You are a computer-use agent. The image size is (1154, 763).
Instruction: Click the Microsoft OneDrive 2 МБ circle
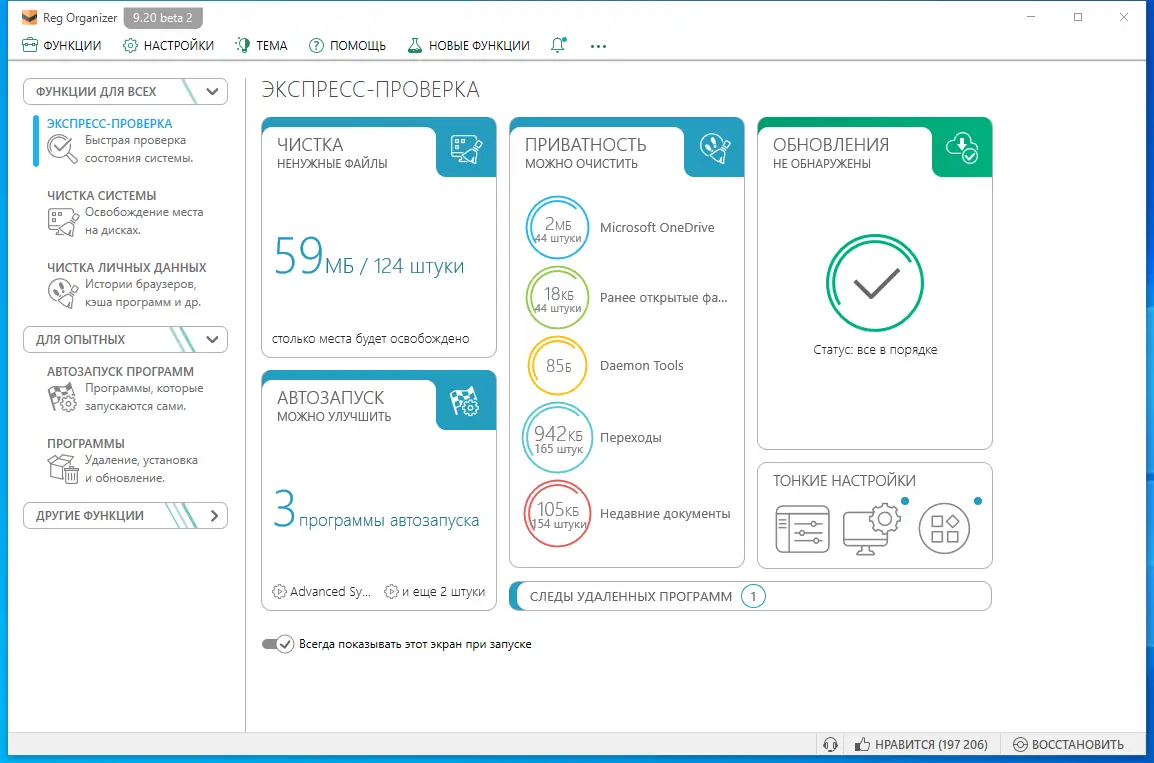tap(558, 227)
